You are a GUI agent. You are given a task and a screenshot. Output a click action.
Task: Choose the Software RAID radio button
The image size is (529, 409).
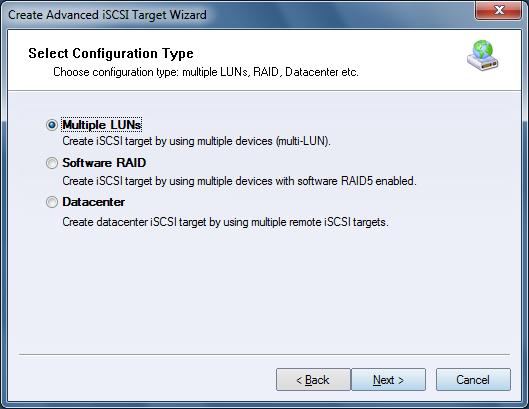coord(52,163)
